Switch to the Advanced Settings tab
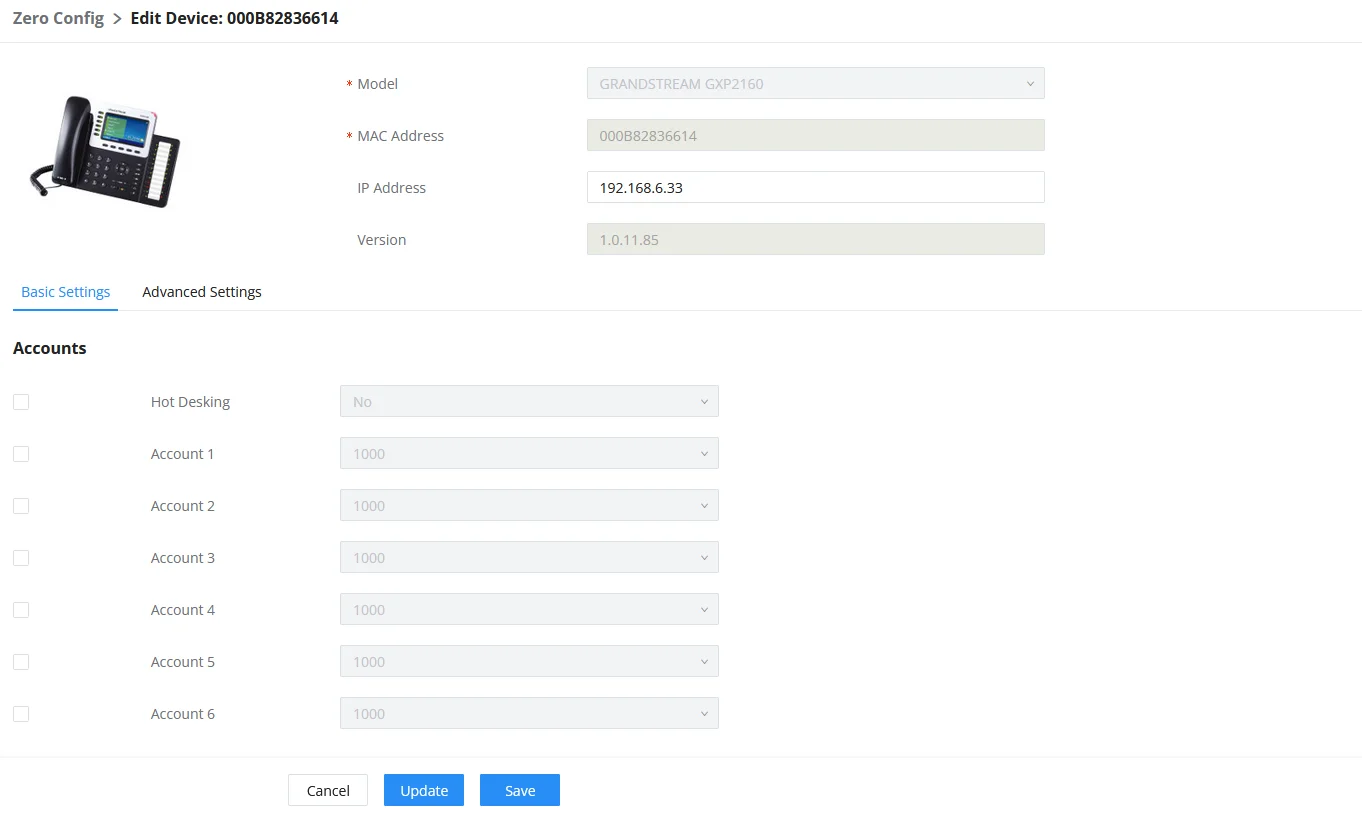1362x819 pixels. point(202,292)
